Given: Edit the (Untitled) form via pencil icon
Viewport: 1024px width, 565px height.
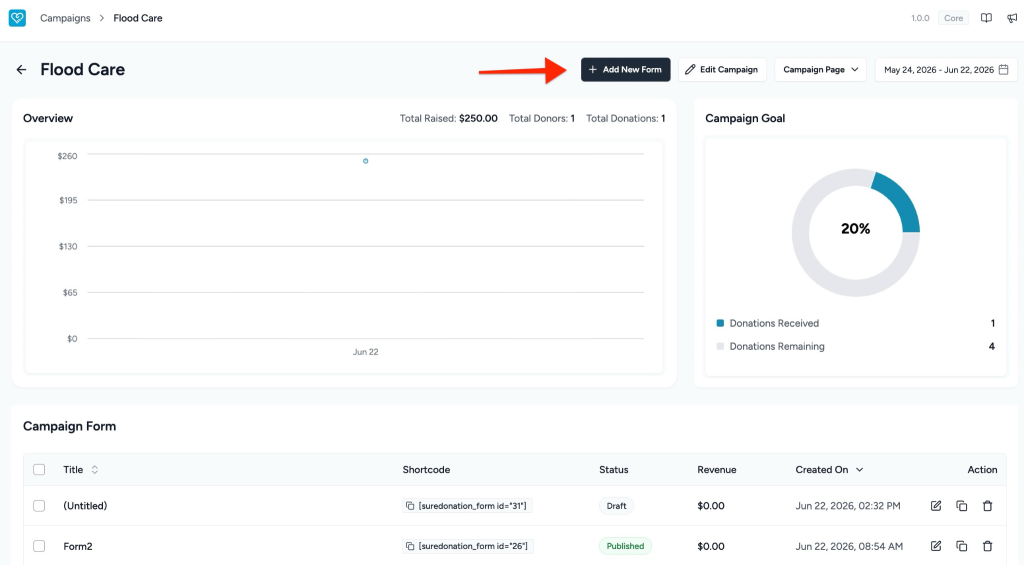Looking at the screenshot, I should coord(936,506).
